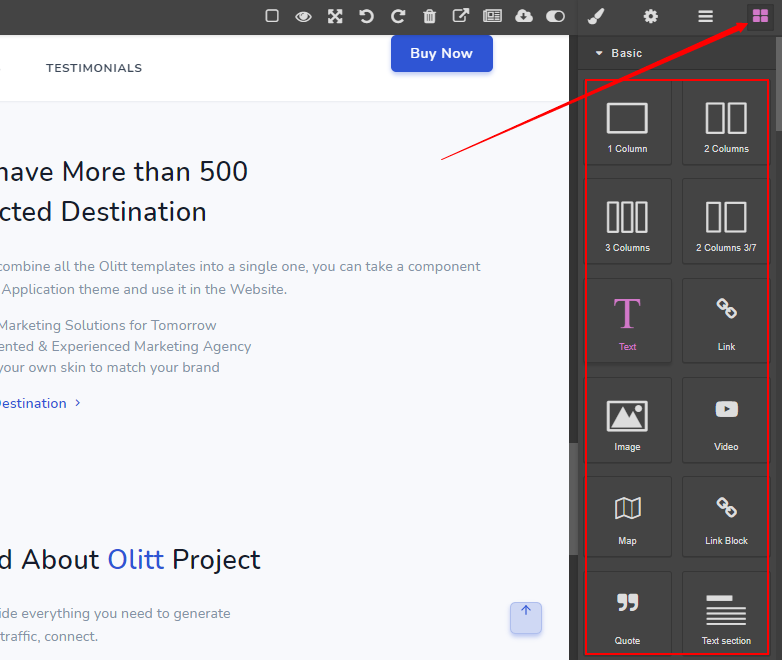Toggle the preview eye icon
782x660 pixels.
pos(303,16)
